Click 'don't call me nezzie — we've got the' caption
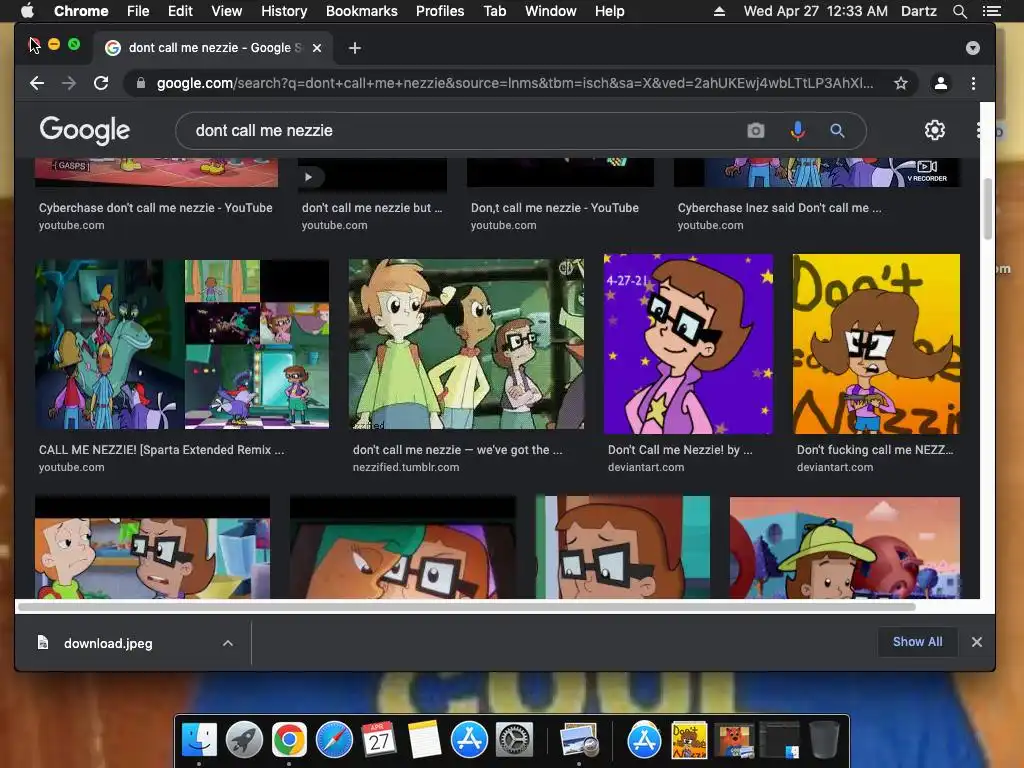1024x768 pixels. [457, 449]
